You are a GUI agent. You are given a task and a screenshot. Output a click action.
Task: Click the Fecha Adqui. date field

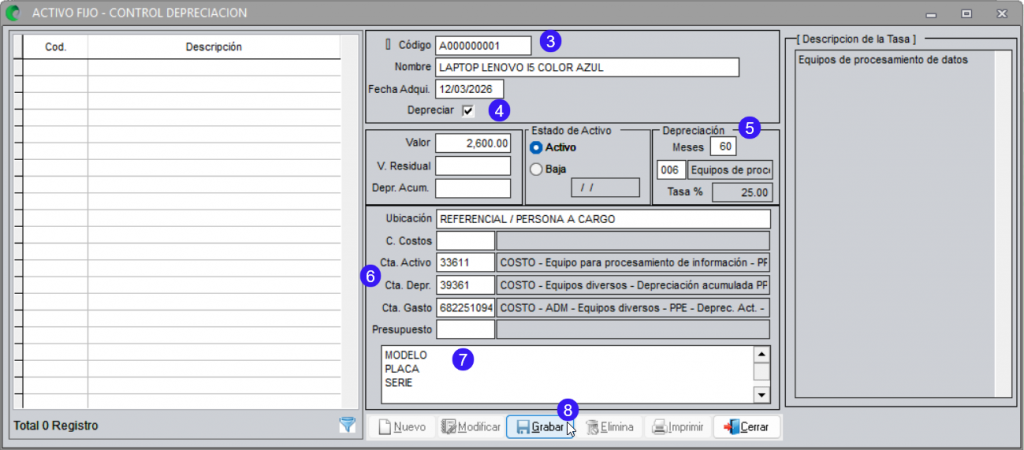click(x=469, y=89)
